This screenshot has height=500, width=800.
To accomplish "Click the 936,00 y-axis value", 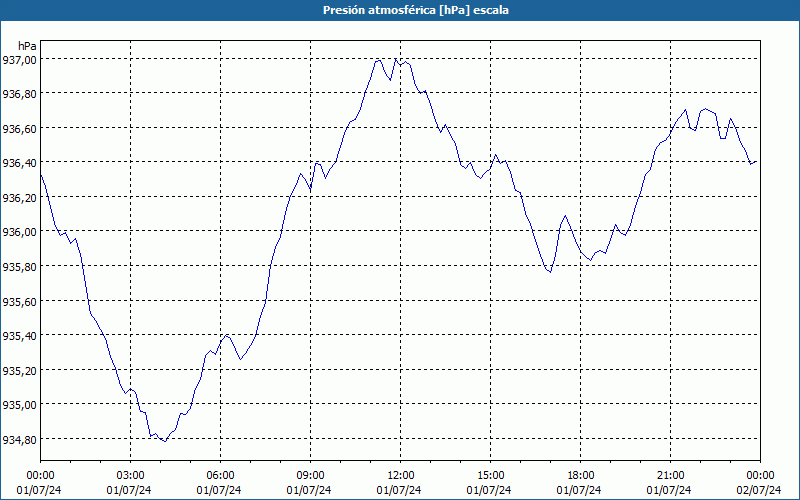I will [20, 232].
